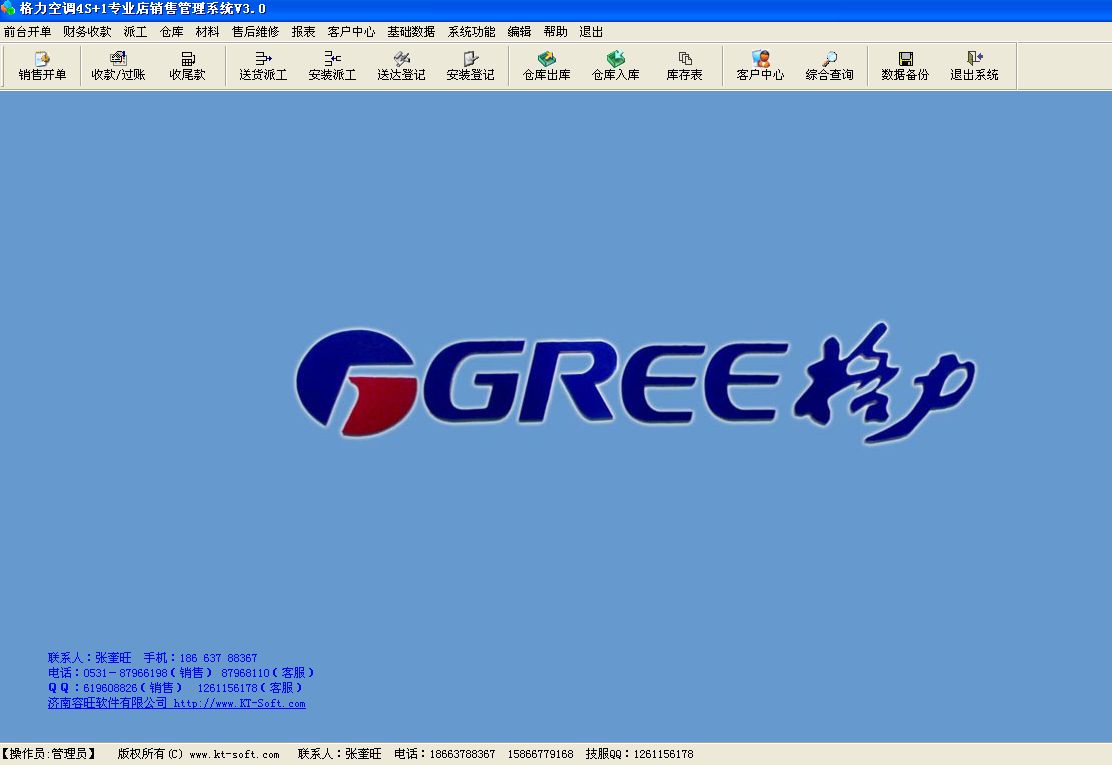Open 仓库出库 from the toolbar
Viewport: 1112px width, 765px height.
click(546, 67)
